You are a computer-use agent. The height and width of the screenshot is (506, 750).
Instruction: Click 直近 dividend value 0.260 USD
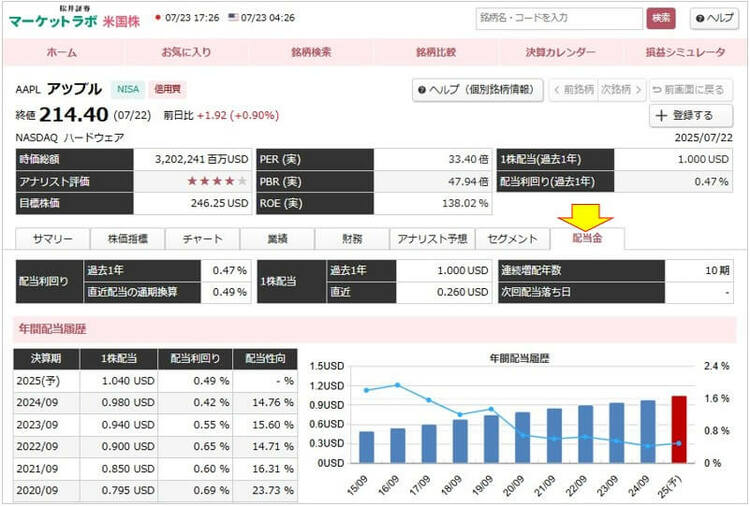pyautogui.click(x=463, y=292)
